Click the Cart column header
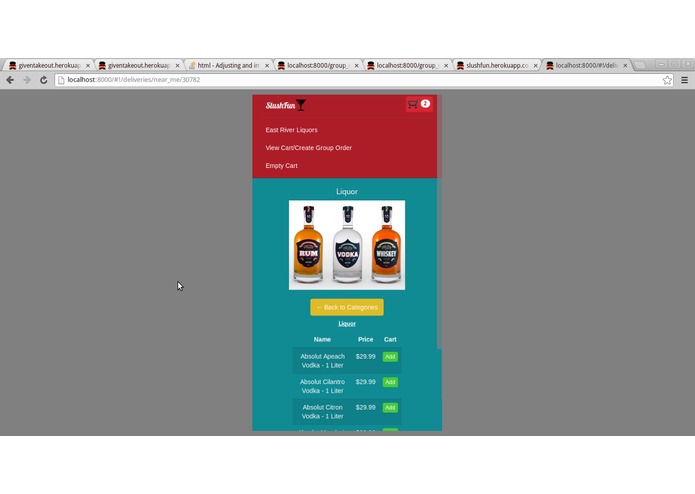This screenshot has height=494, width=695. [x=390, y=339]
